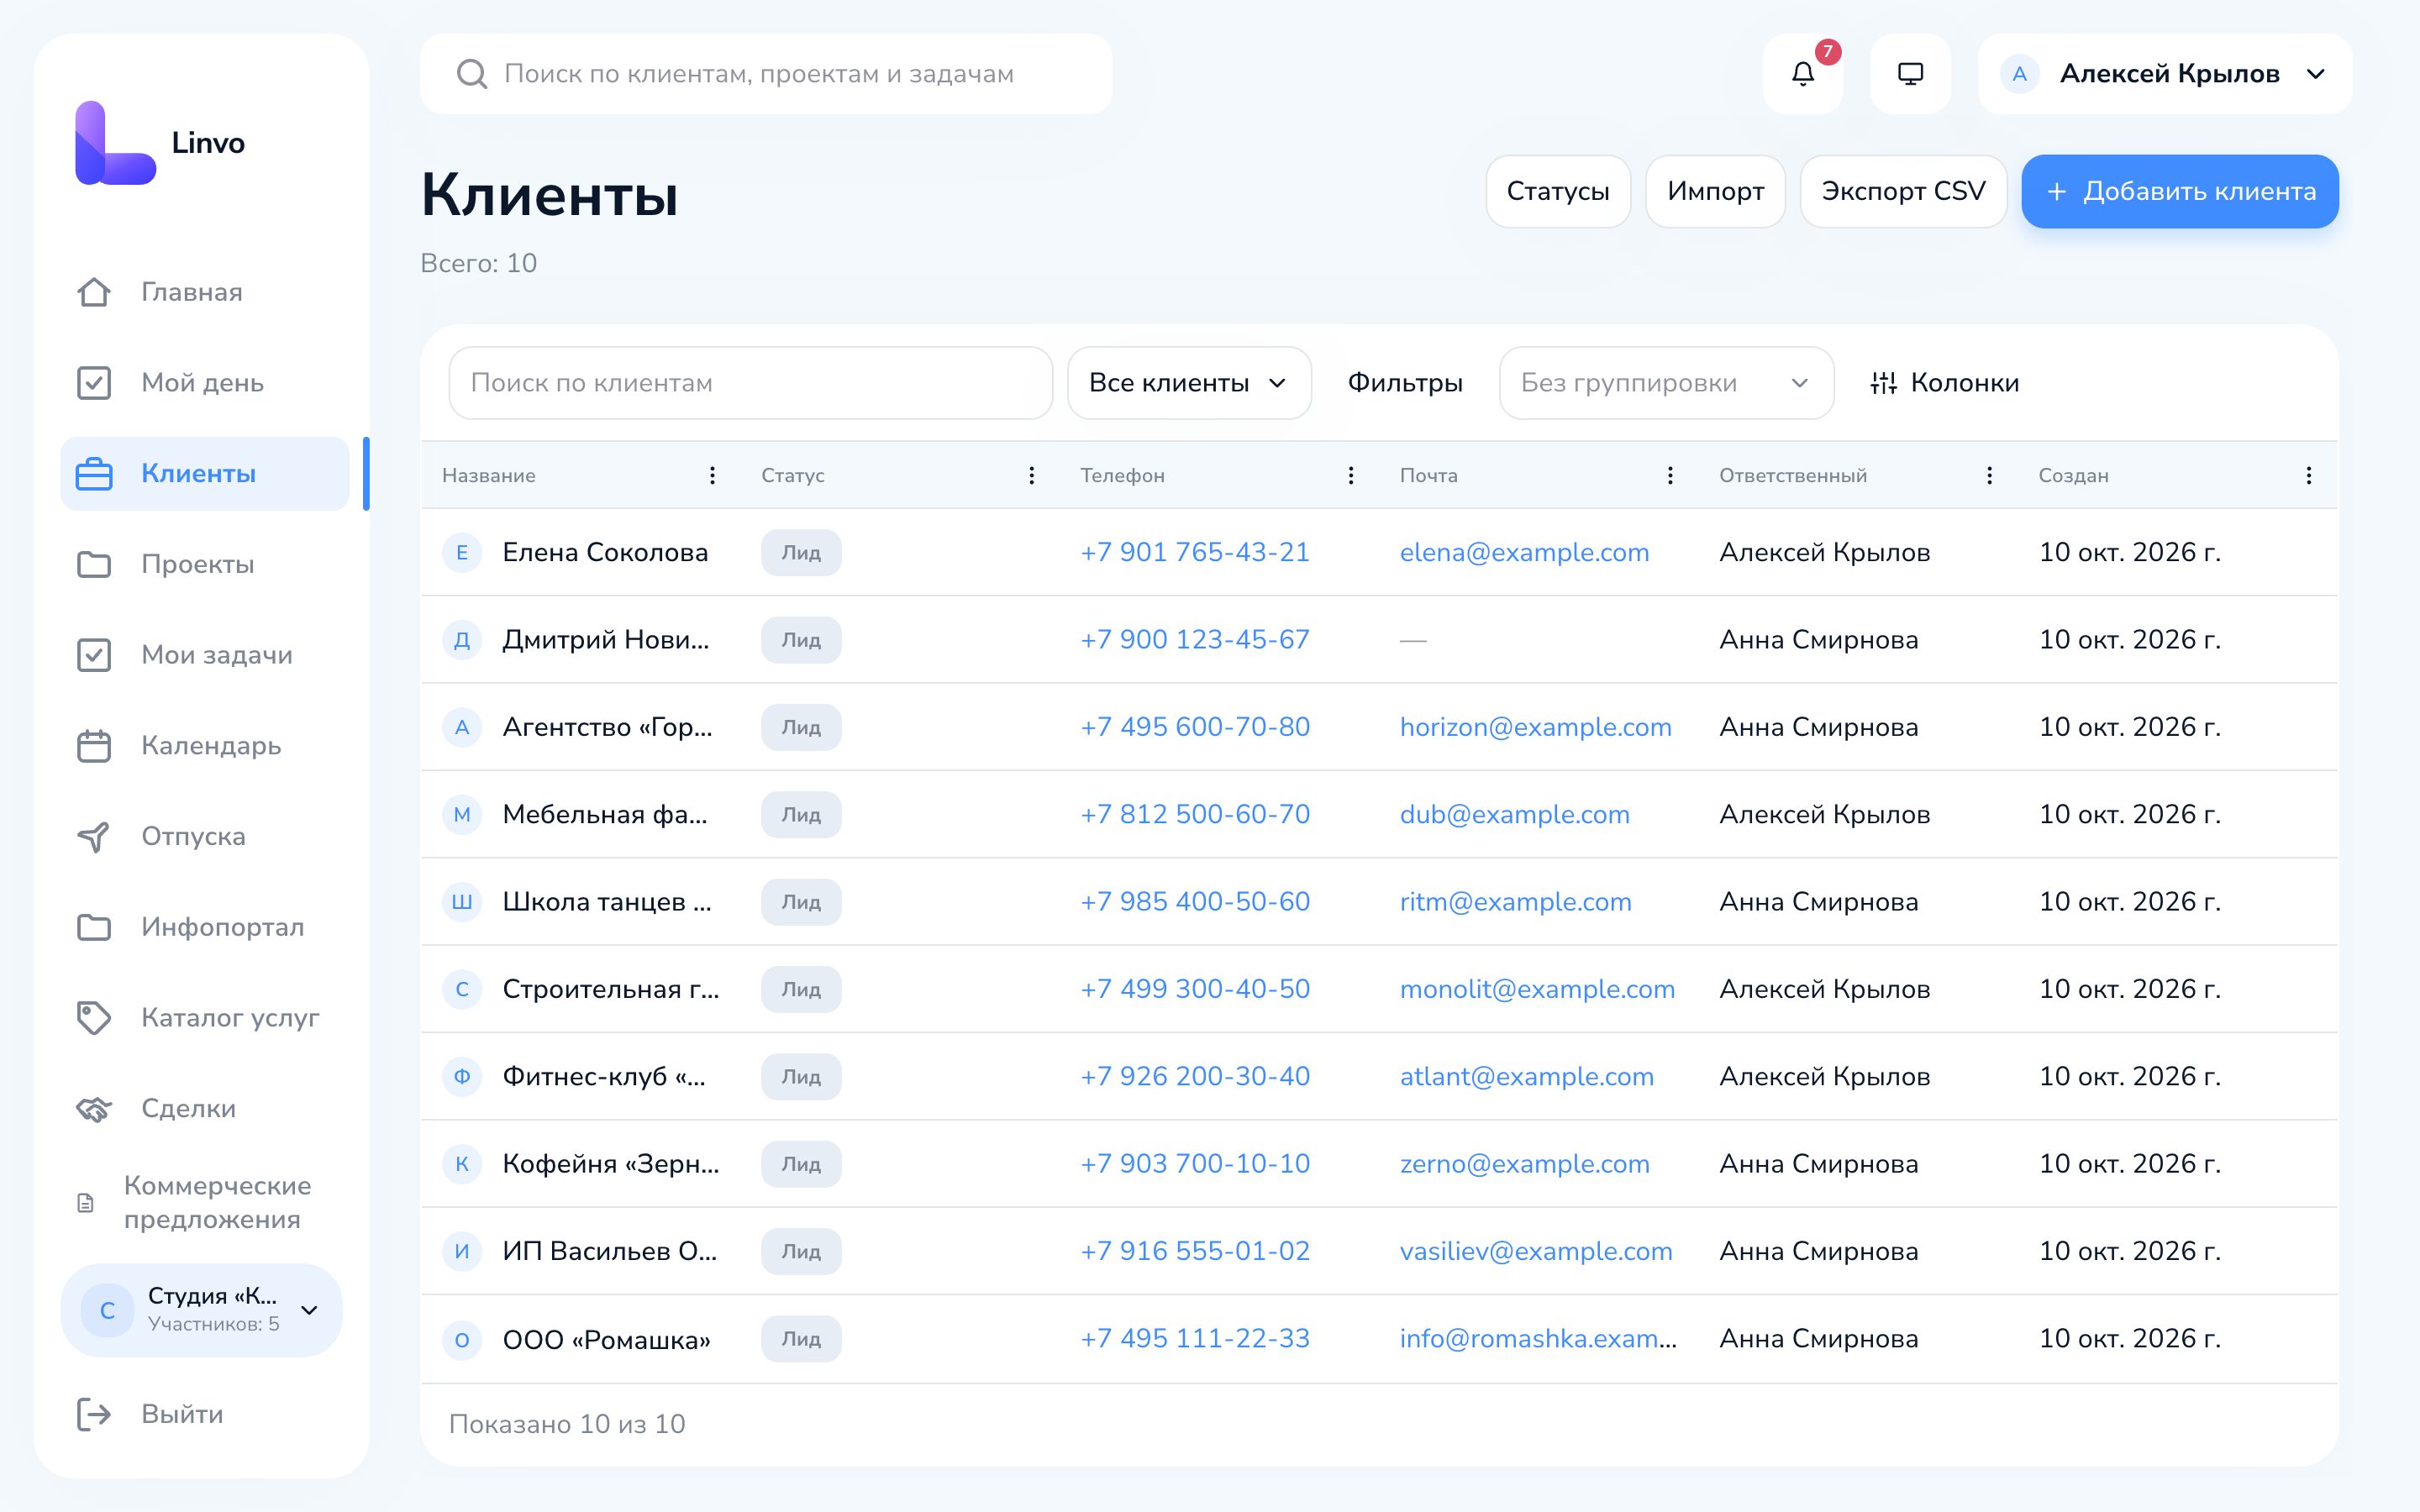2420x1512 pixels.
Task: Open Создан column options menu
Action: (x=2308, y=476)
